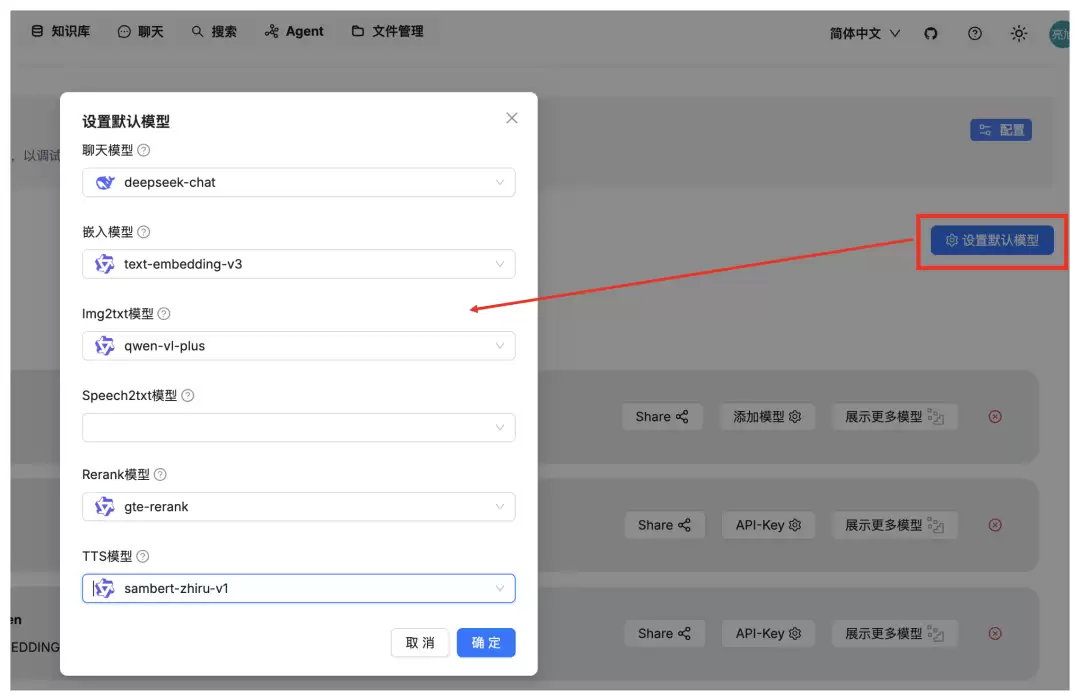Screen dimensions: 1080x698
Task: Click the GitHub icon in header
Action: click(x=931, y=33)
